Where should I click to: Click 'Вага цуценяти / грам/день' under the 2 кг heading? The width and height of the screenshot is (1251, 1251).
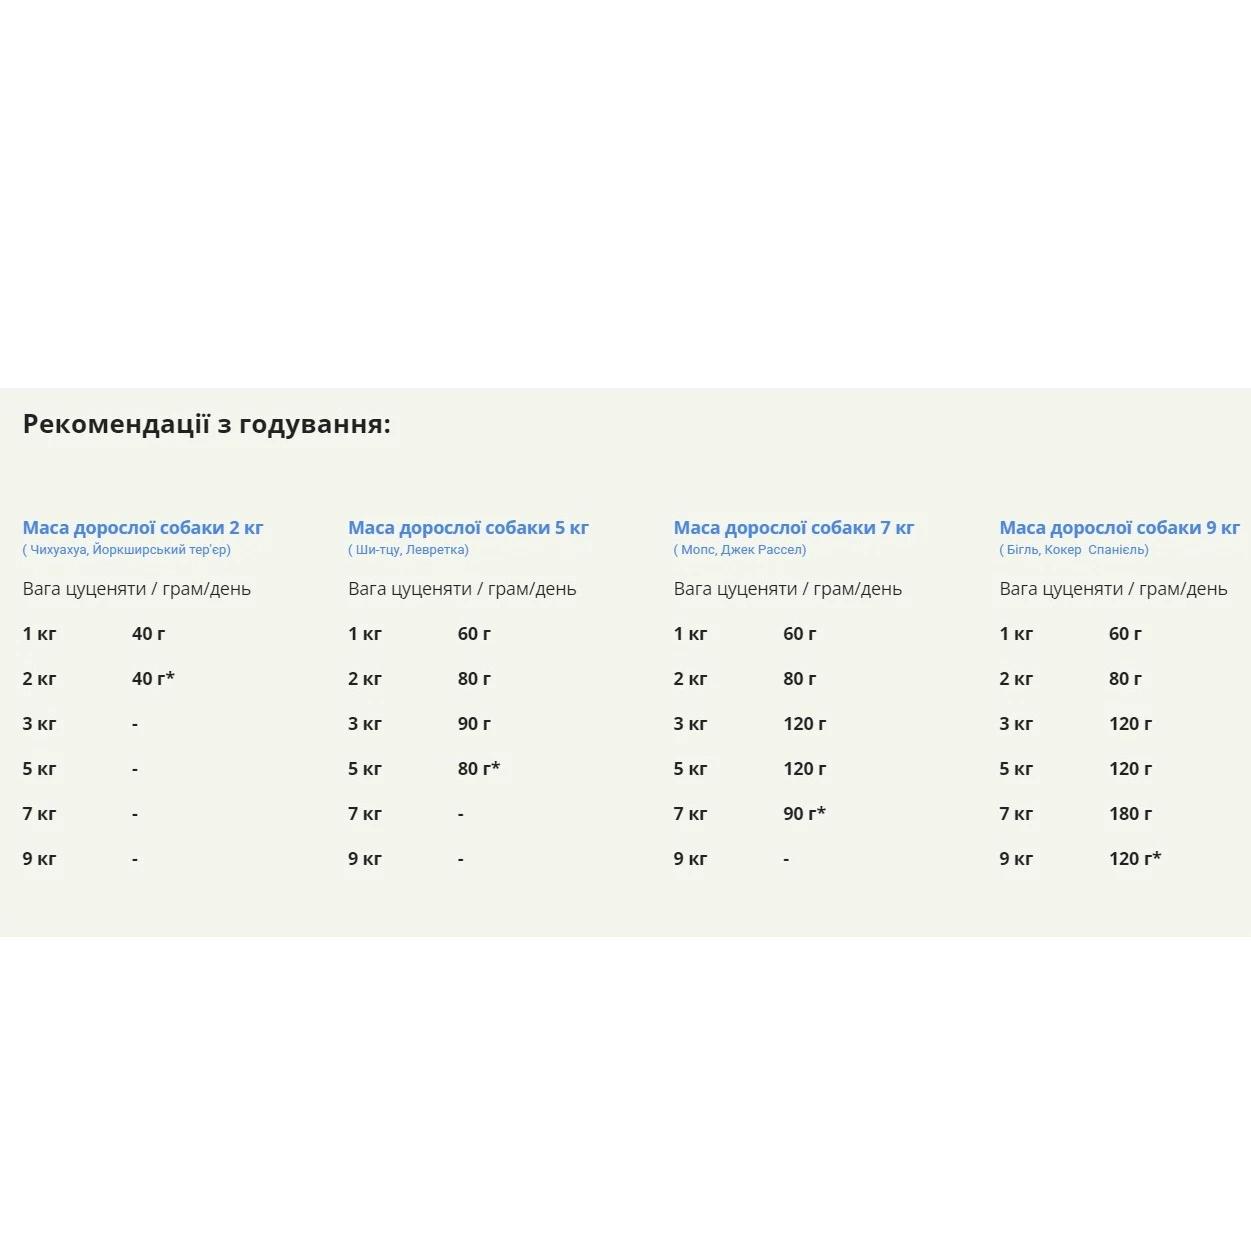coord(137,589)
